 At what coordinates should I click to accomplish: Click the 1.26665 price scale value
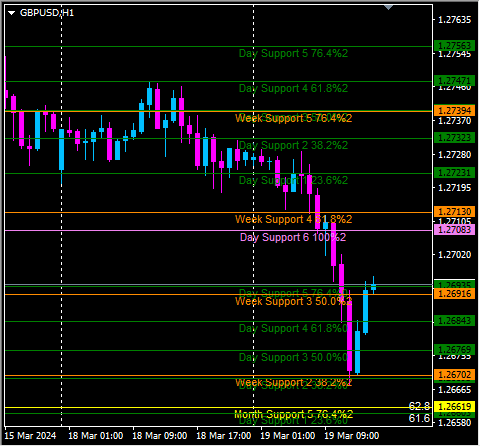coord(455,389)
